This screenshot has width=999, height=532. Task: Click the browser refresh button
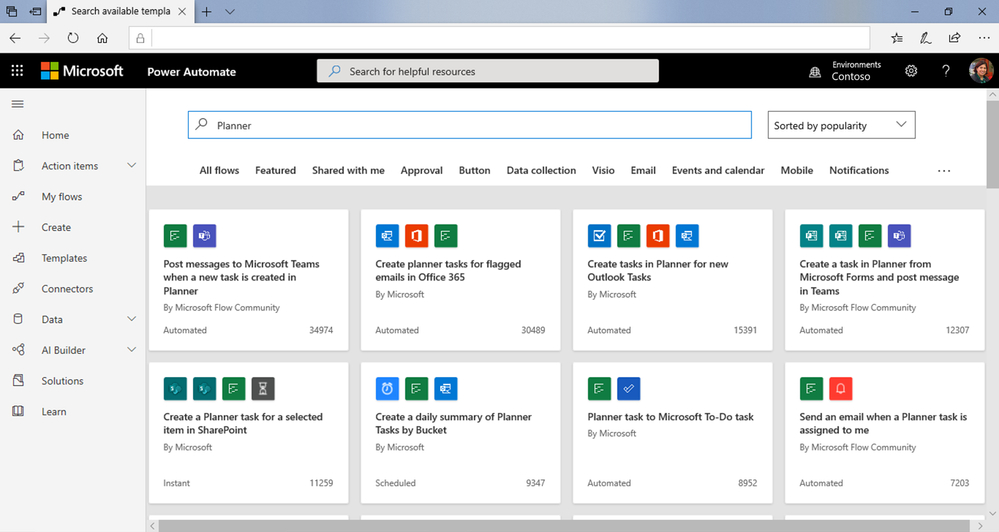(73, 38)
